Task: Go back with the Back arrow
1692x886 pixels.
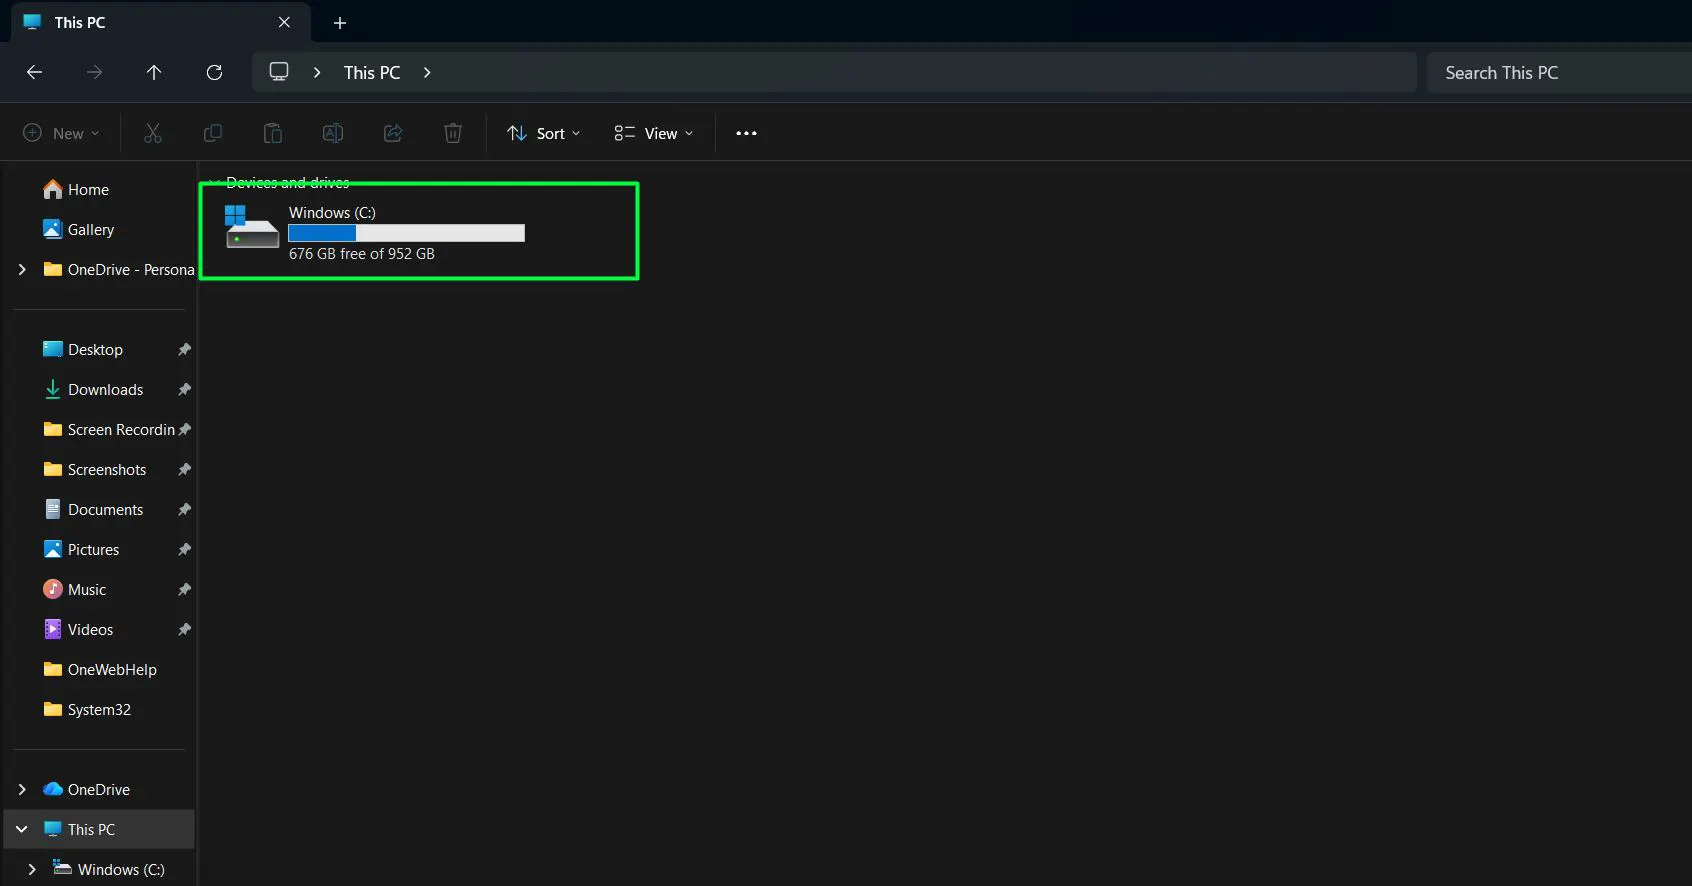Action: pos(34,72)
